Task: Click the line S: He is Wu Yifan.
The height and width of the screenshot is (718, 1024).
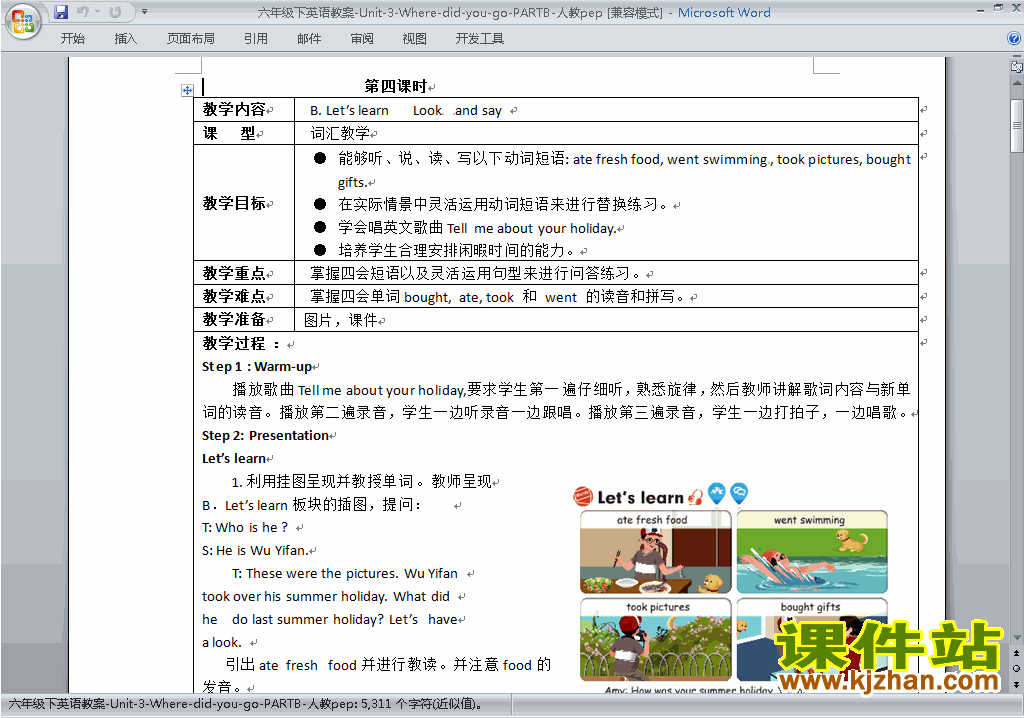Action: coord(255,550)
